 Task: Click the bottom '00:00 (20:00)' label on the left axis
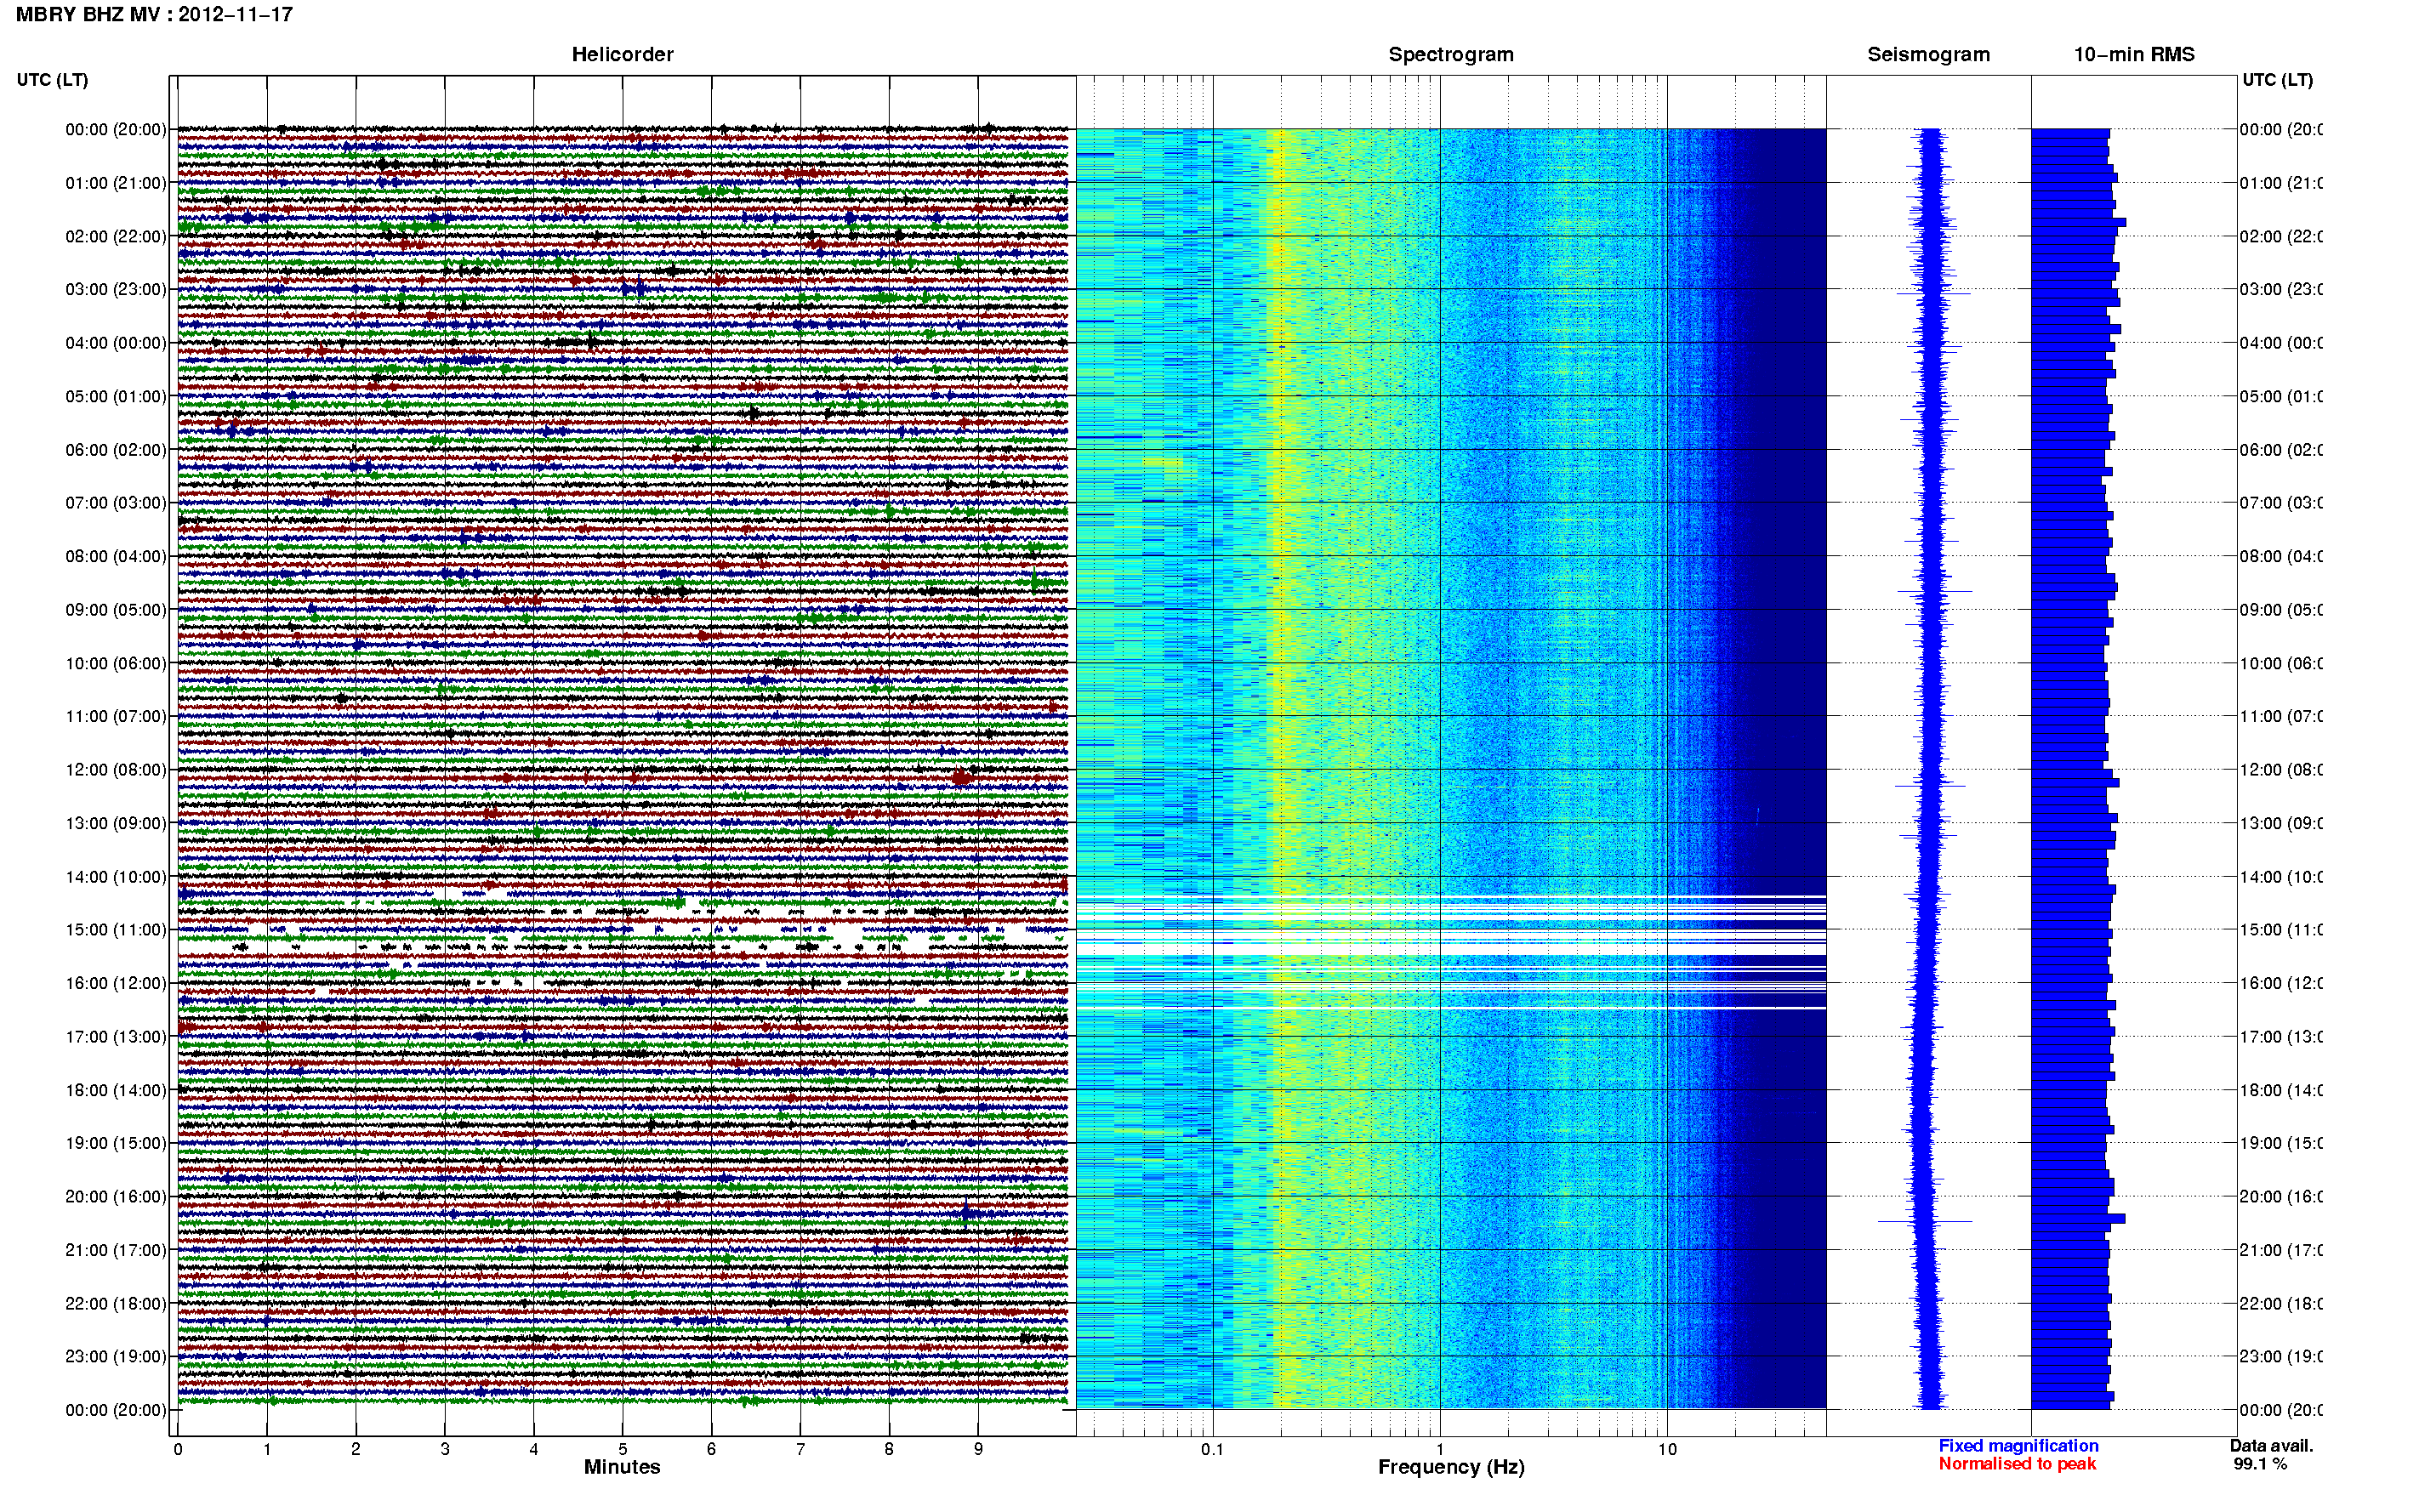116,1410
